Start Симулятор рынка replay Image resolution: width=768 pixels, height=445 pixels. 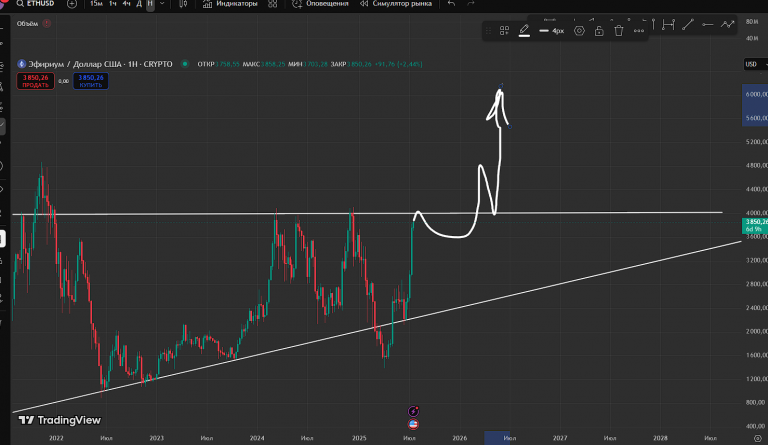[x=396, y=3]
